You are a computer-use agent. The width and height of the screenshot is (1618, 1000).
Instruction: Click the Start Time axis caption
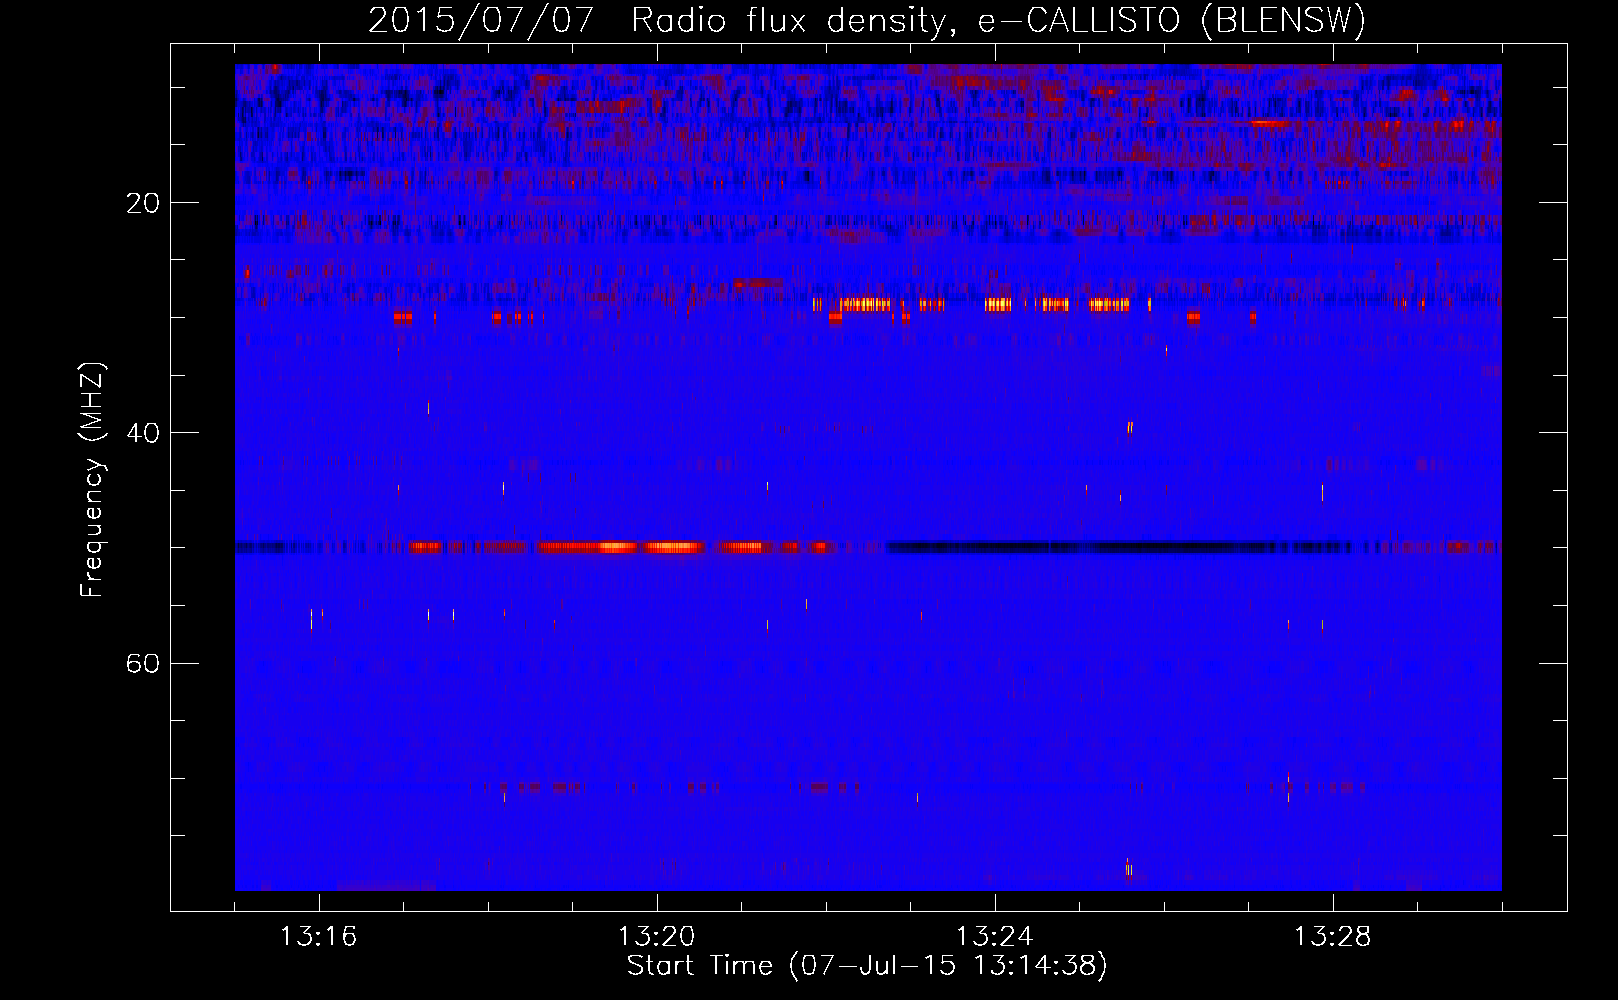coord(867,966)
